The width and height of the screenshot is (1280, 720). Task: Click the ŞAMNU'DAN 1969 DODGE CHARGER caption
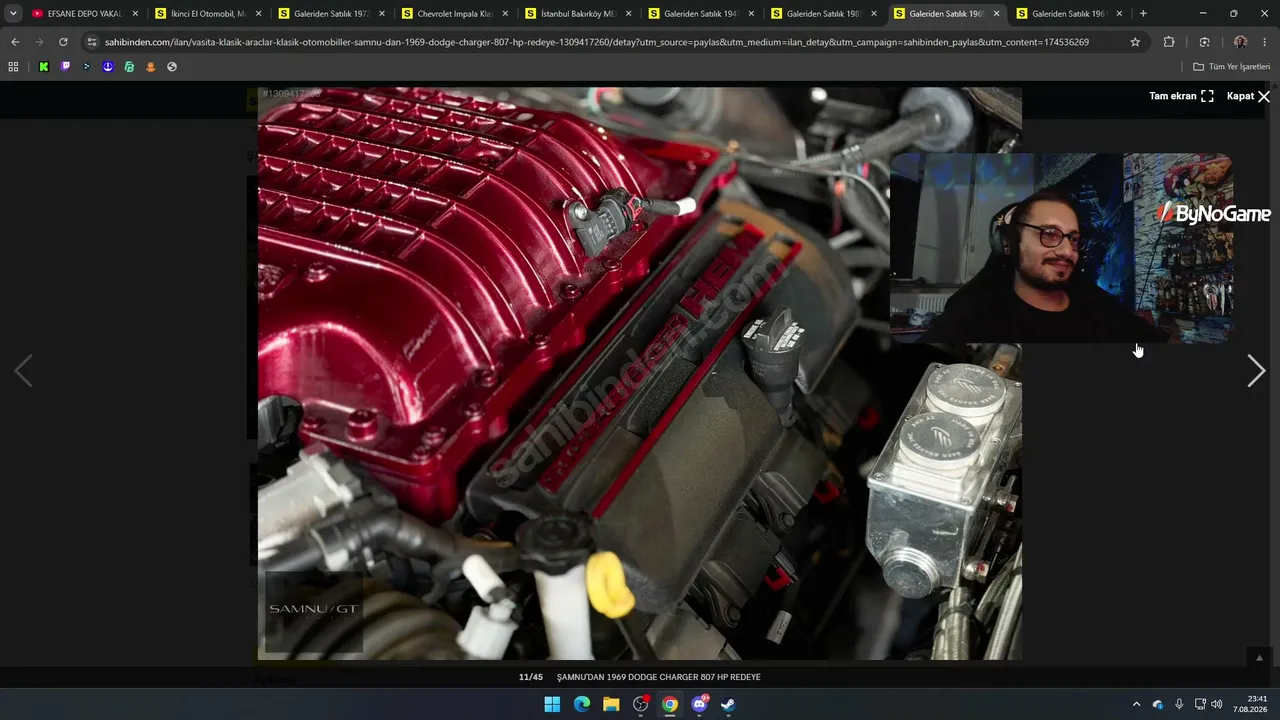click(658, 677)
